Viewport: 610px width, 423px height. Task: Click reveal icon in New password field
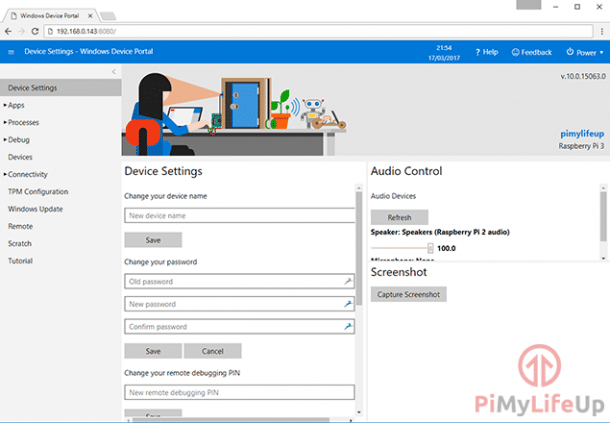click(x=348, y=304)
